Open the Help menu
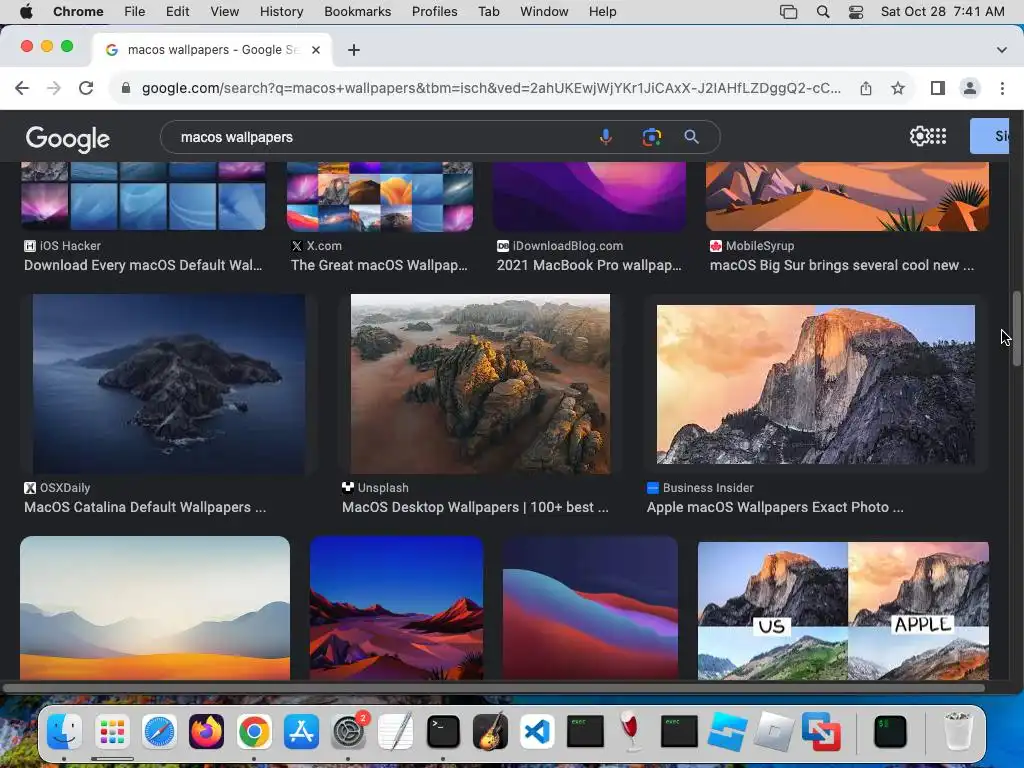The width and height of the screenshot is (1024, 768). (602, 12)
